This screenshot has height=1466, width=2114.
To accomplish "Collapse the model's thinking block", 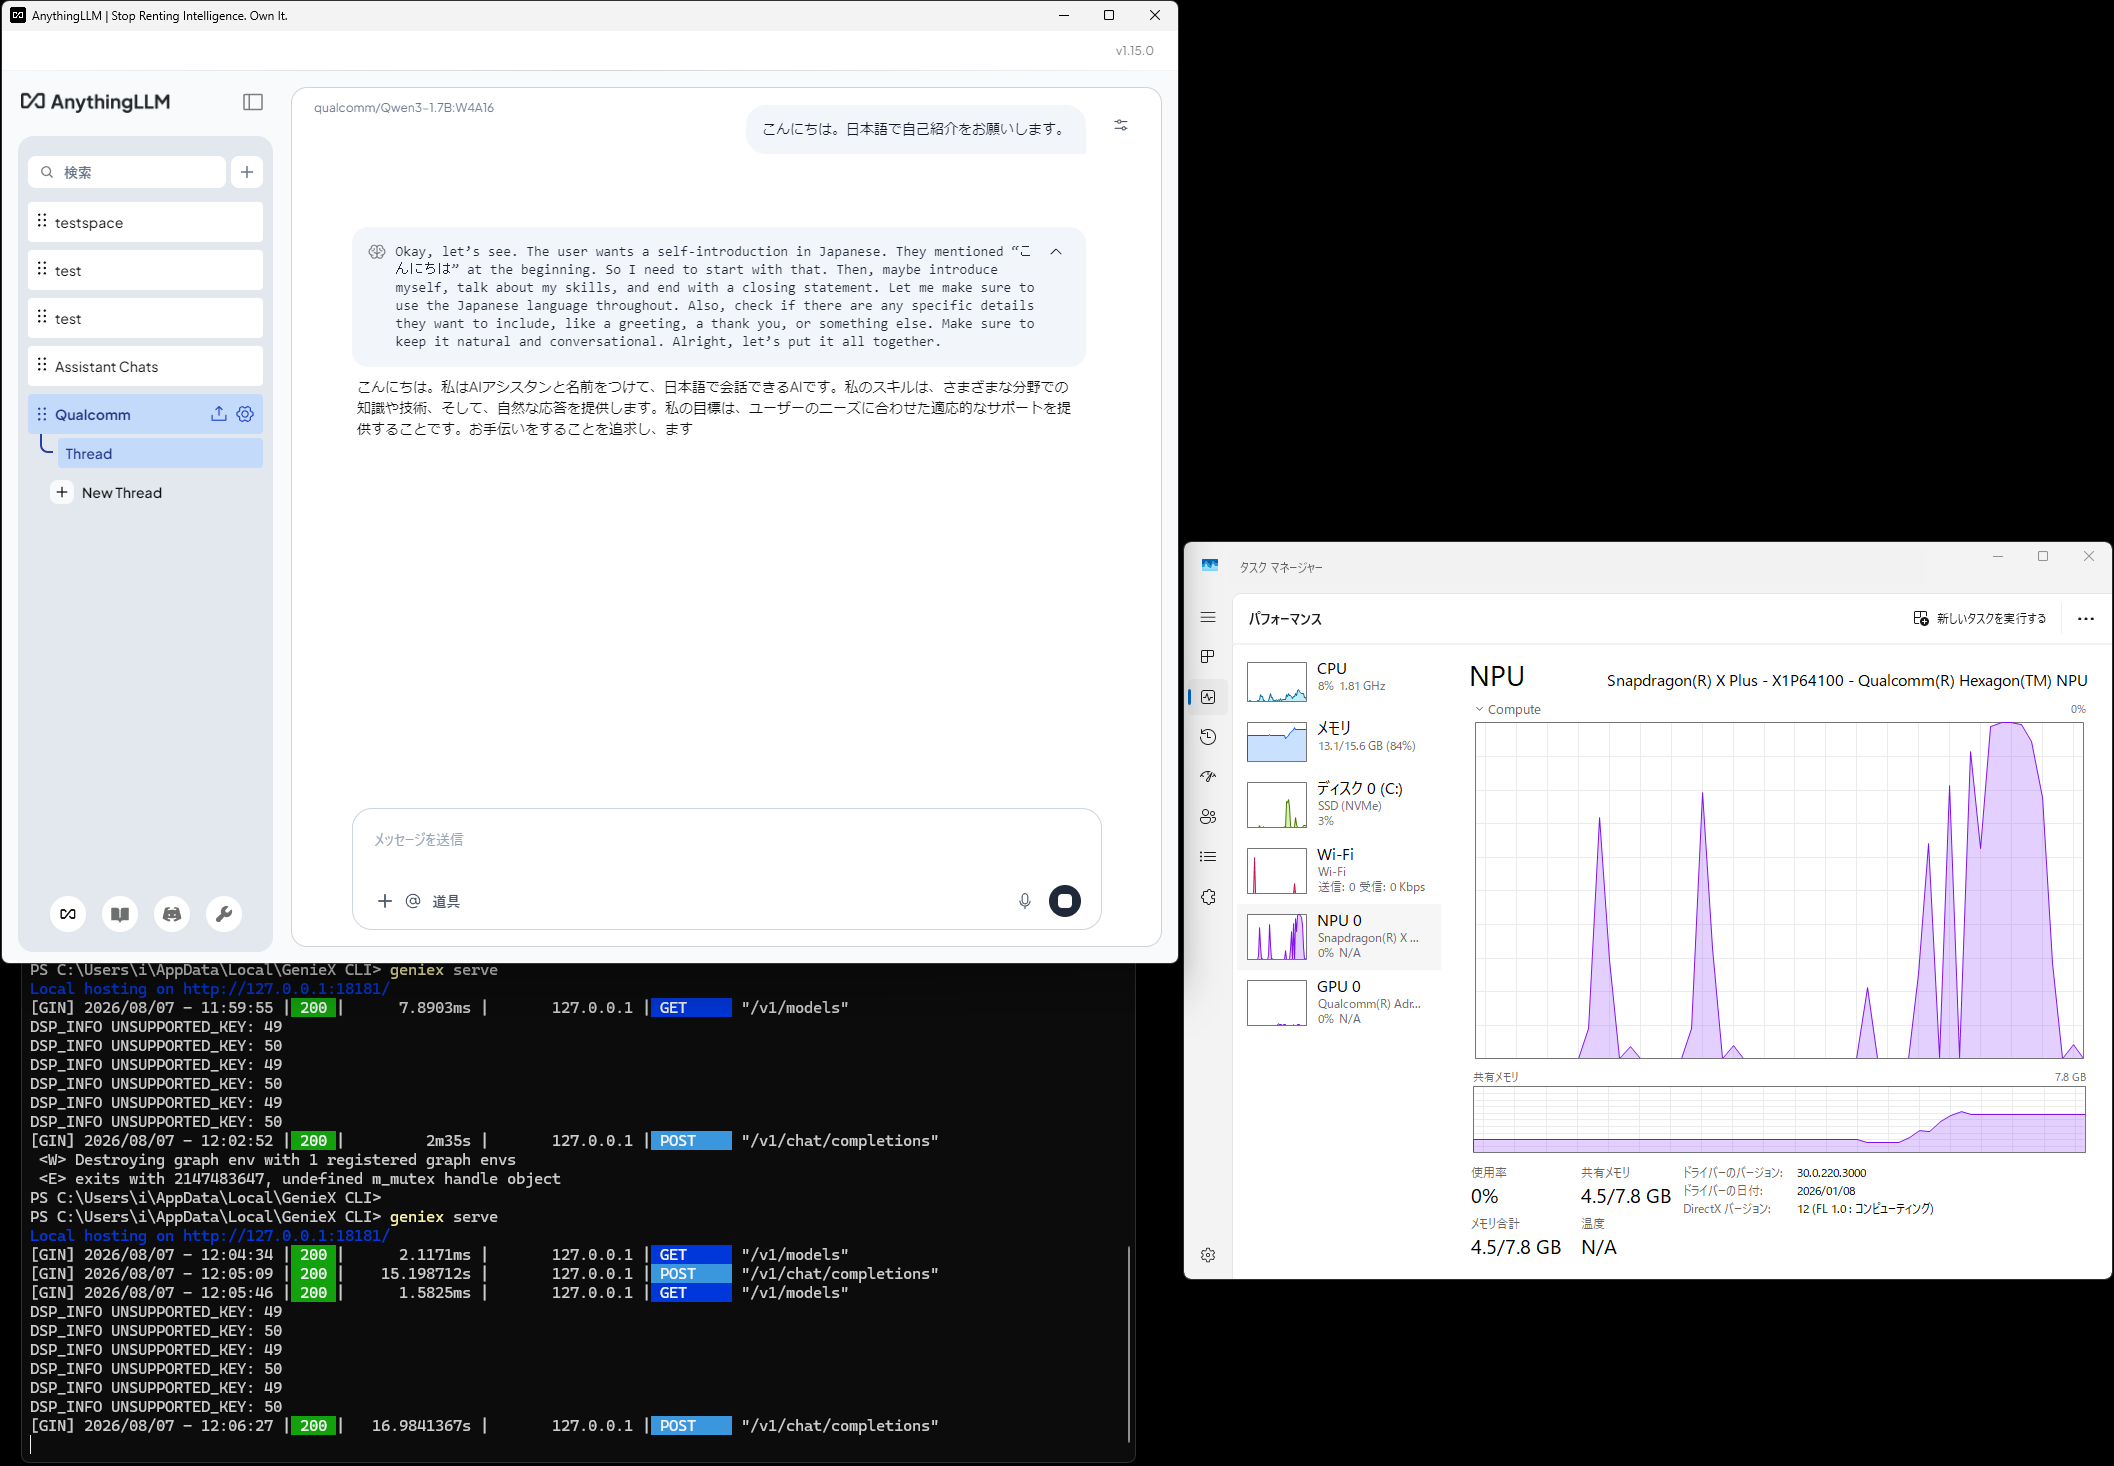I will 1056,252.
